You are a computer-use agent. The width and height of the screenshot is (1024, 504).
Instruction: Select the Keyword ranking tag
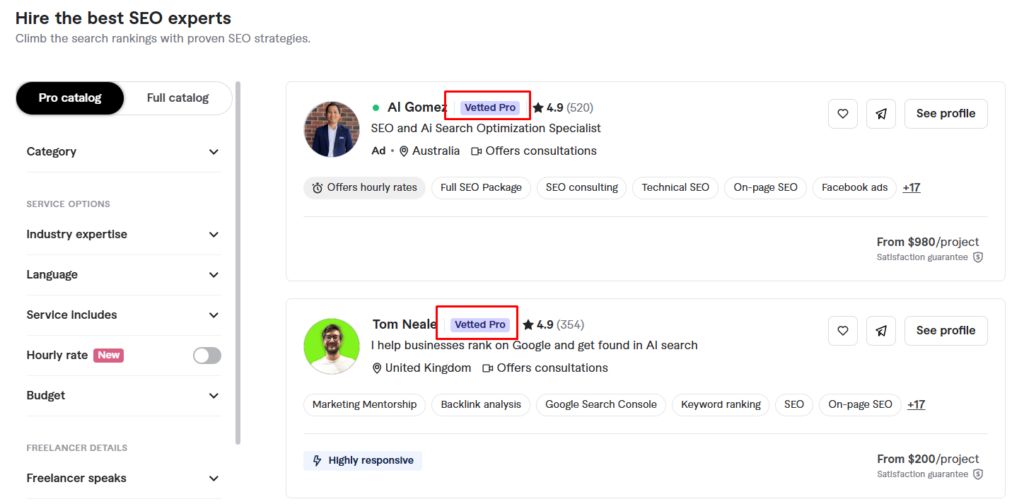721,405
